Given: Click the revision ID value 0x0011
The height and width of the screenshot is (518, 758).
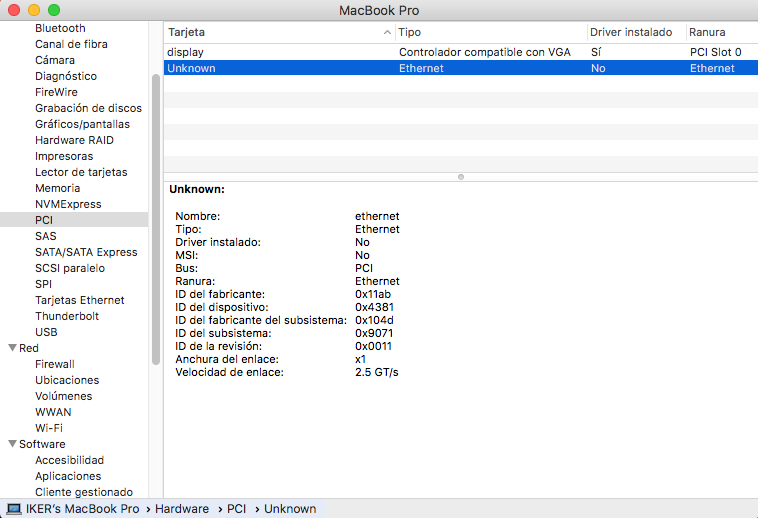Looking at the screenshot, I should [373, 346].
